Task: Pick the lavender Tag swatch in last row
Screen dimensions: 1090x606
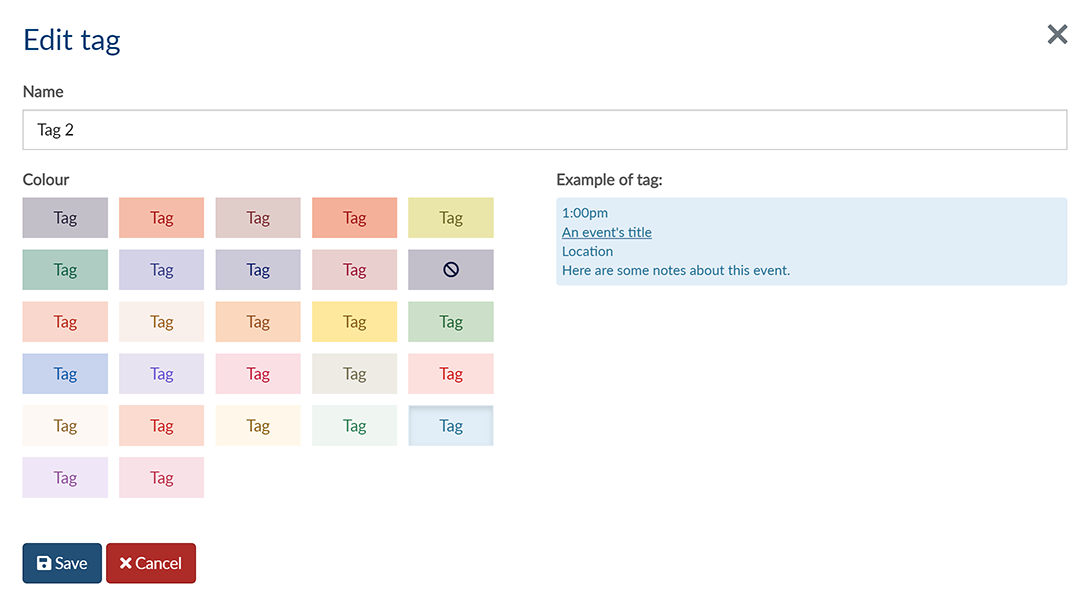Action: coord(65,478)
